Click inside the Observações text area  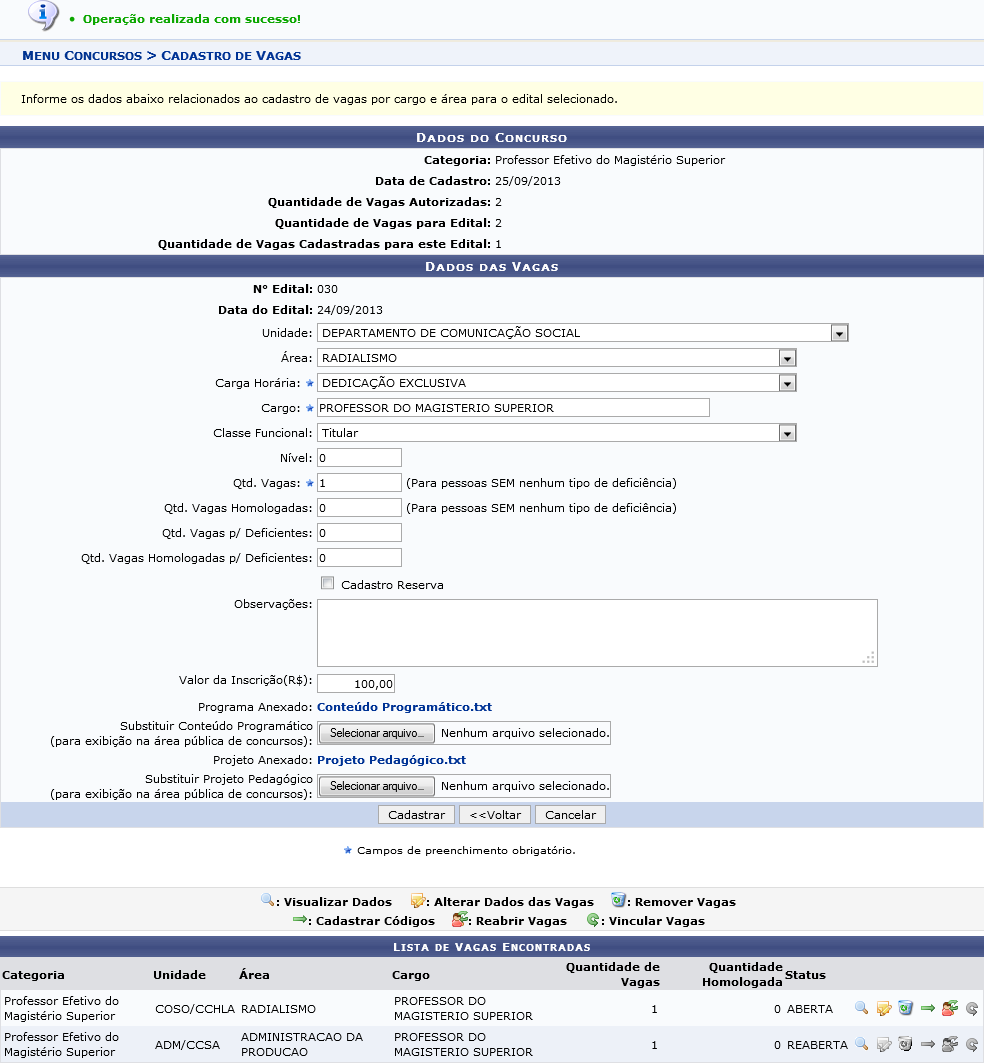(x=597, y=633)
